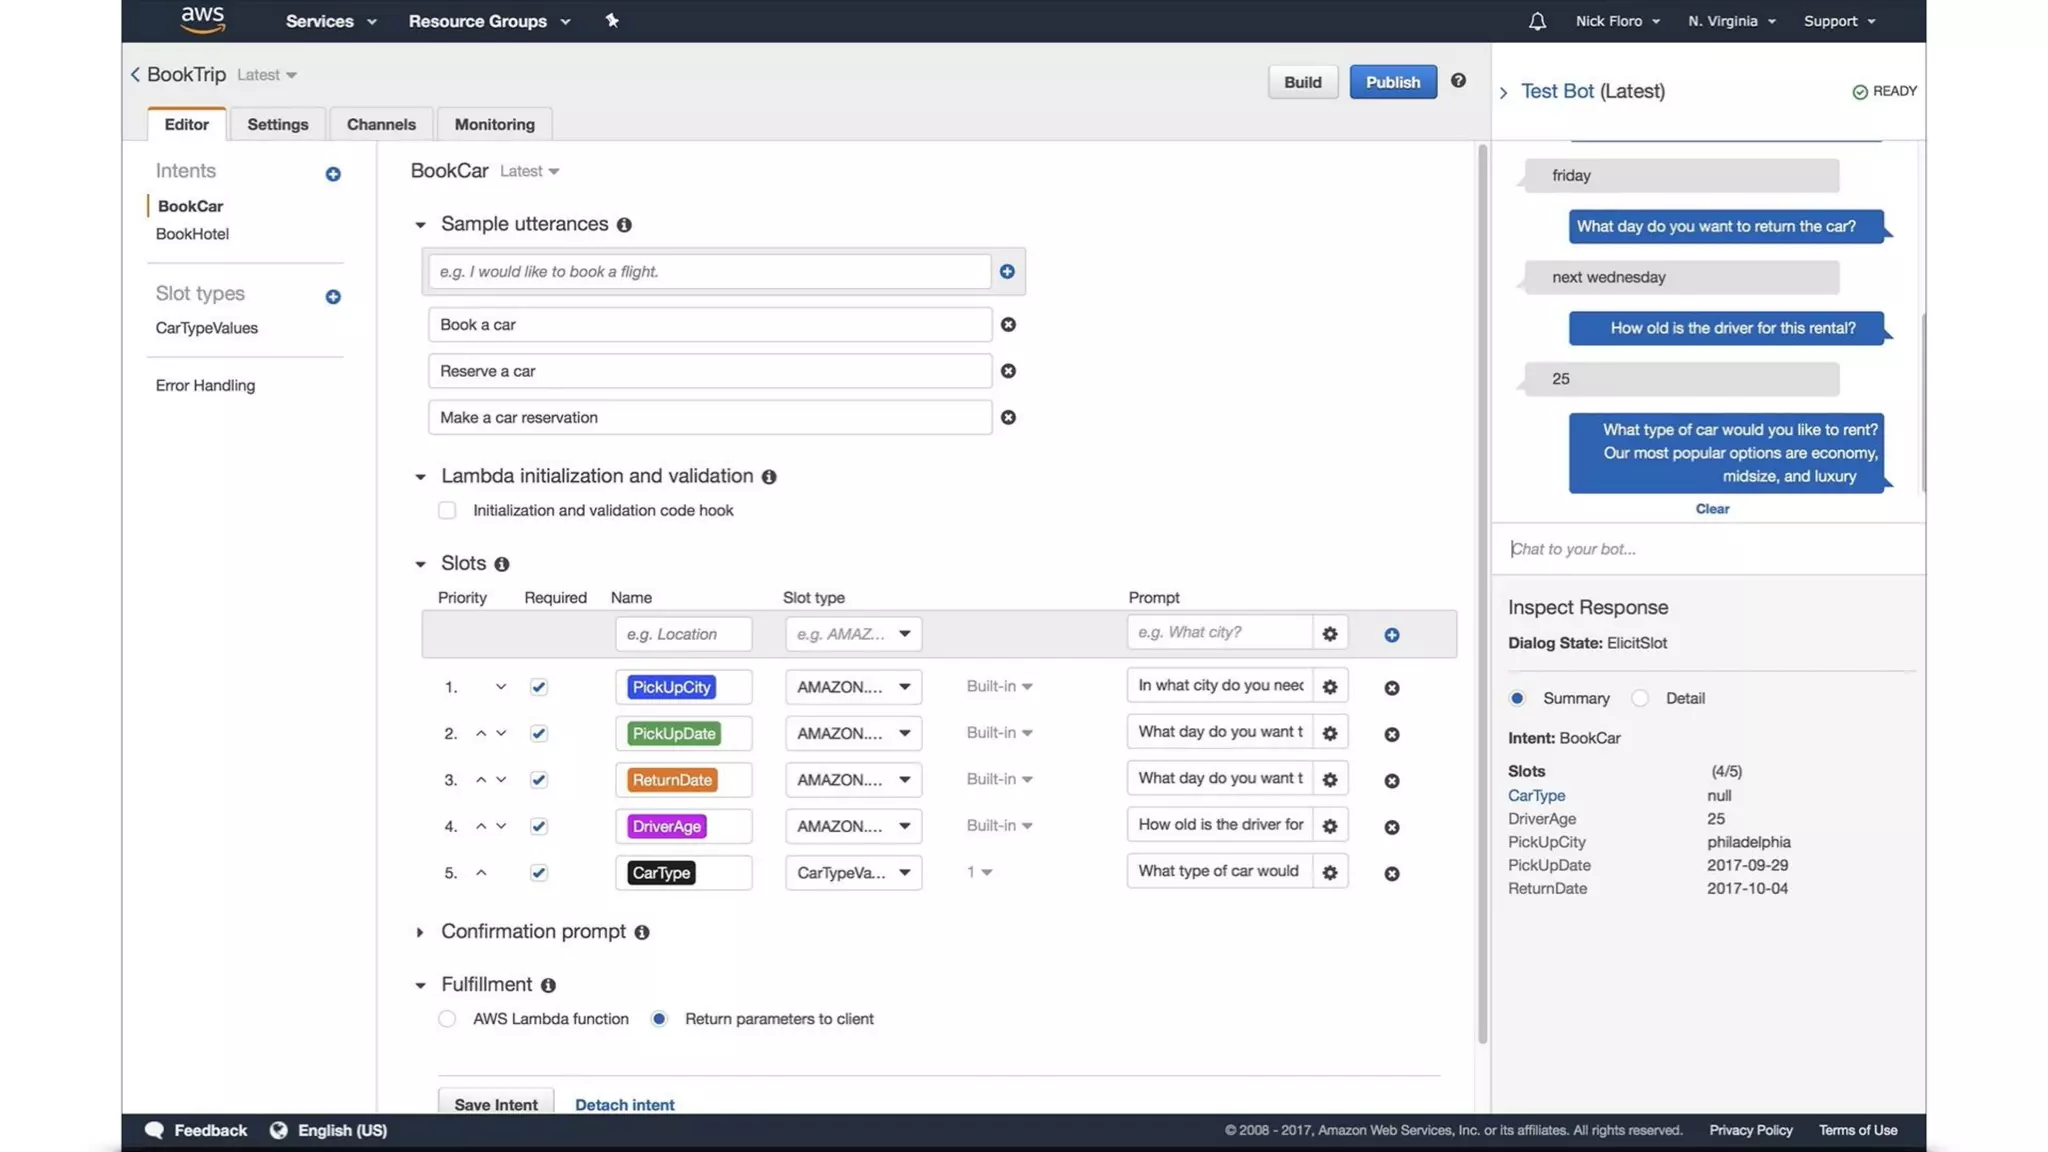
Task: Click the Publish button
Action: [1392, 82]
